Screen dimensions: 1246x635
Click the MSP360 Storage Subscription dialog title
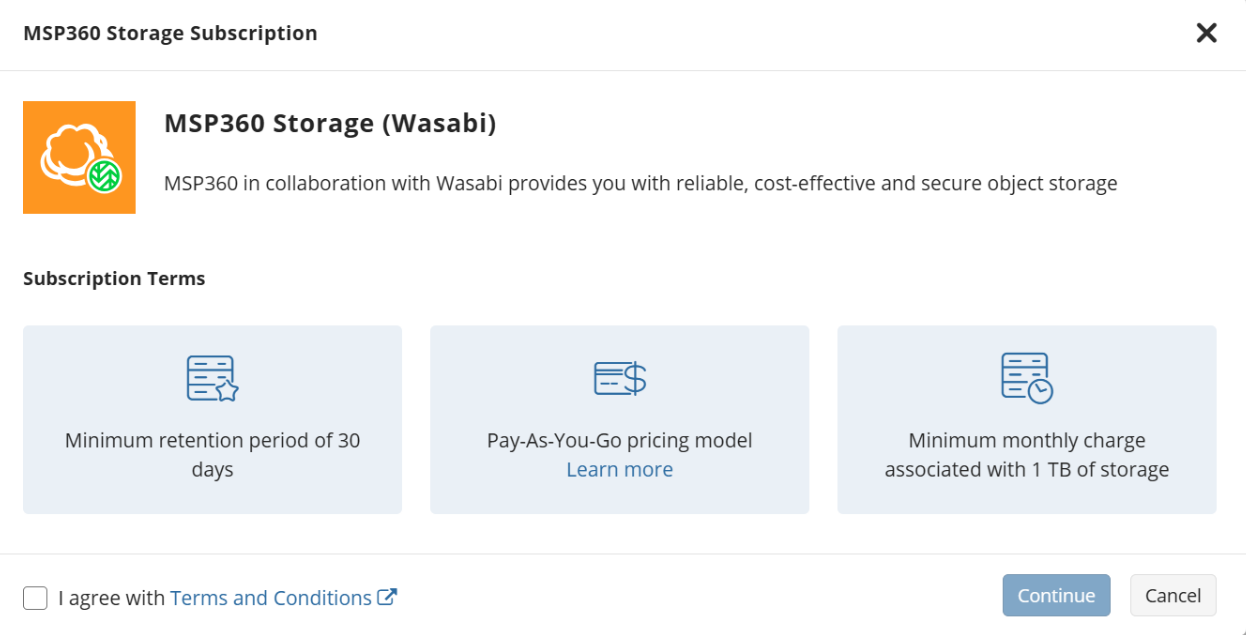[170, 33]
